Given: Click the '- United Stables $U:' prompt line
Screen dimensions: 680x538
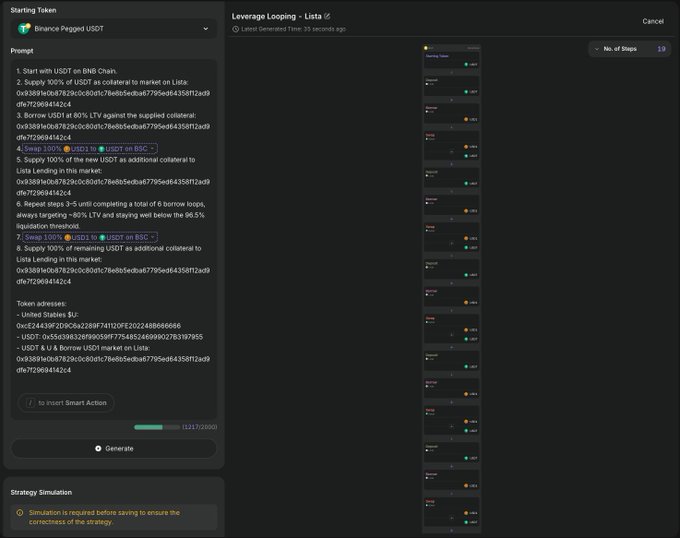Looking at the screenshot, I should 47,315.
